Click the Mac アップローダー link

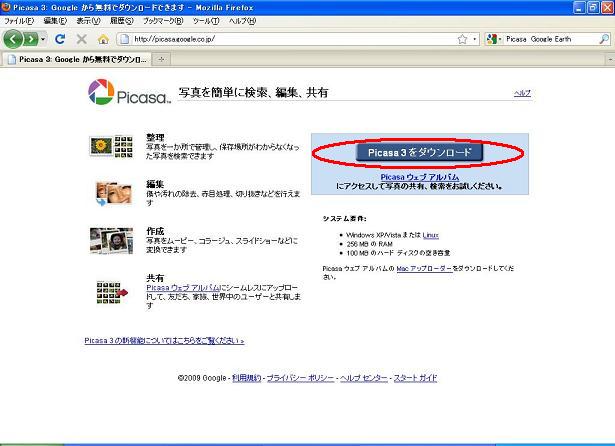[x=424, y=269]
